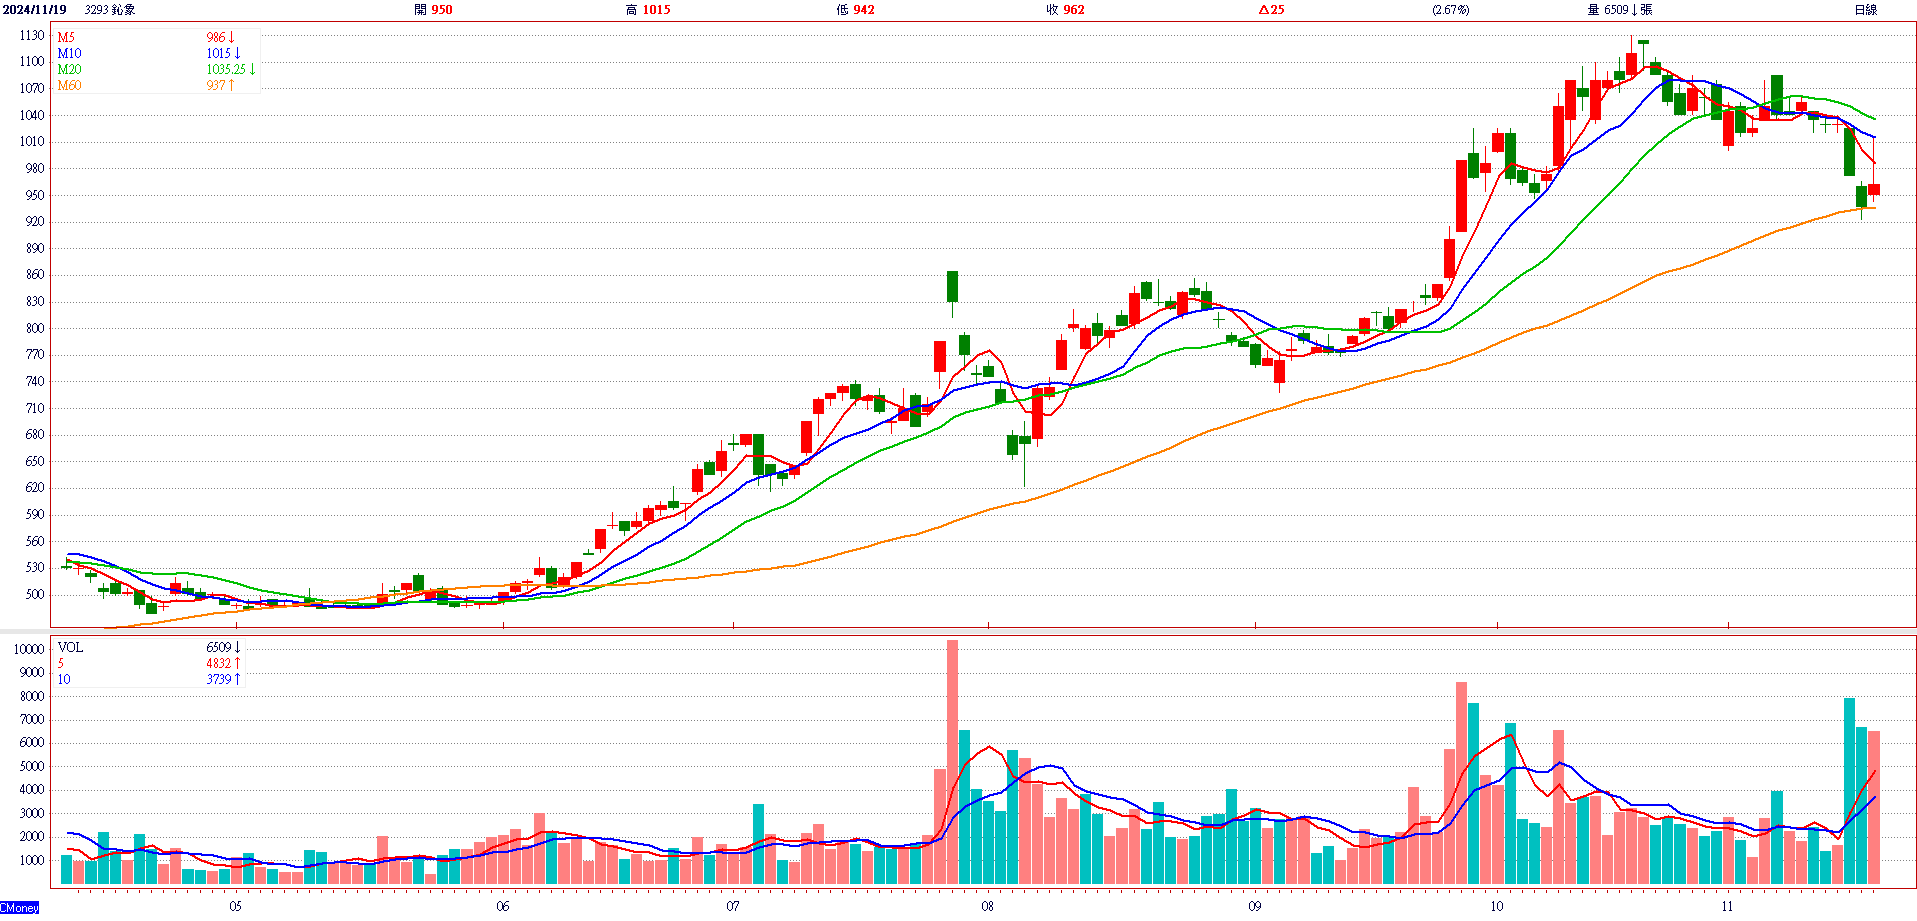Click the 5000 volume axis label
This screenshot has width=1917, height=921.
pyautogui.click(x=32, y=766)
